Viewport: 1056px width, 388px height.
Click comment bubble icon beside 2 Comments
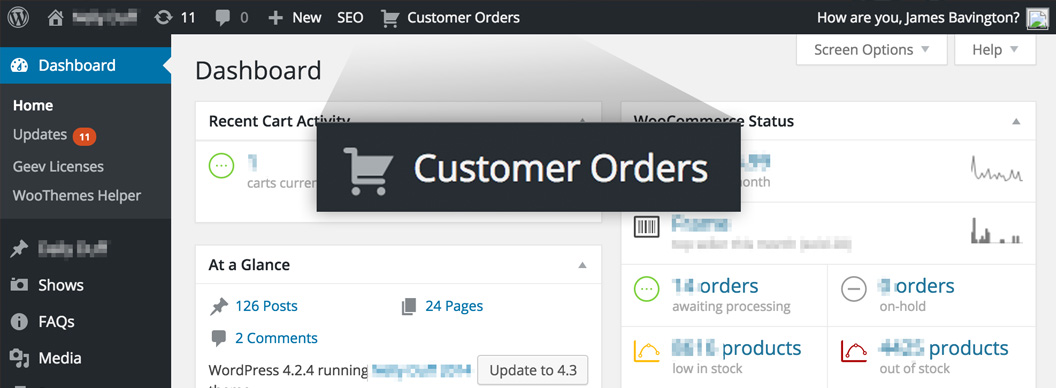click(x=218, y=338)
